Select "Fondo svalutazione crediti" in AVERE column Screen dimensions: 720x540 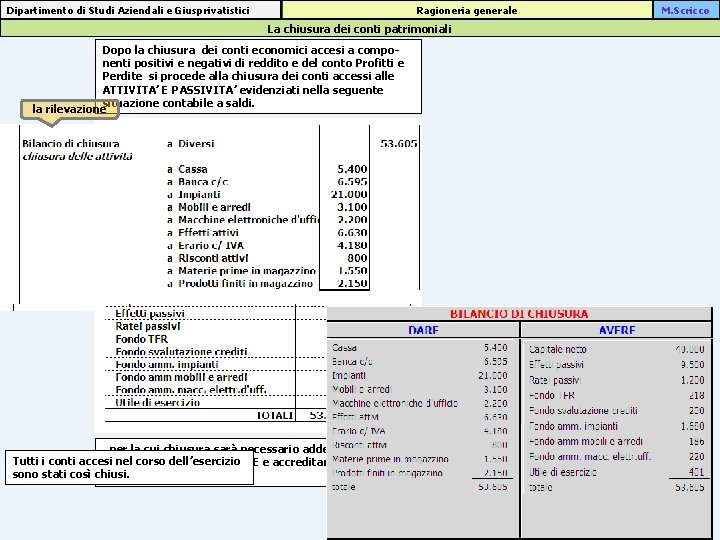pos(583,411)
